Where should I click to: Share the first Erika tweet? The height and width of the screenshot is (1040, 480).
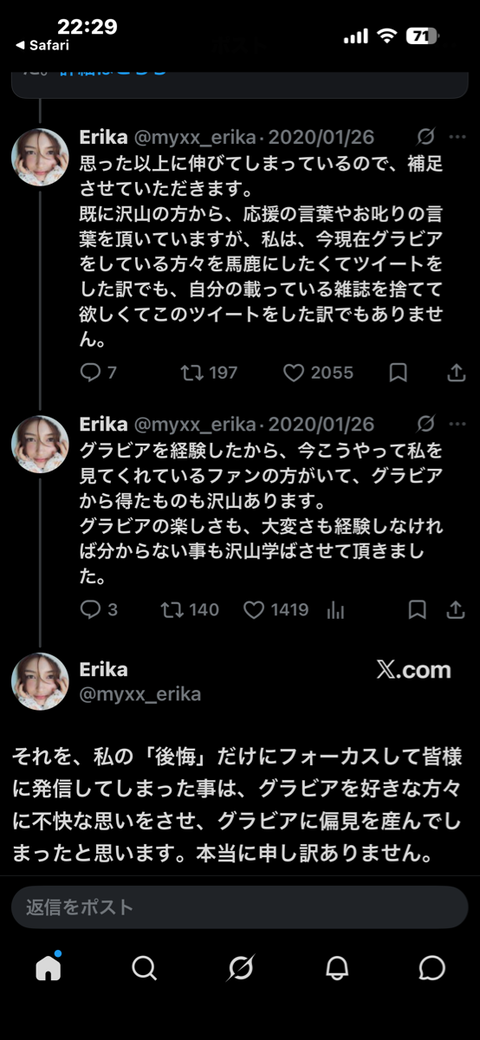pyautogui.click(x=456, y=373)
